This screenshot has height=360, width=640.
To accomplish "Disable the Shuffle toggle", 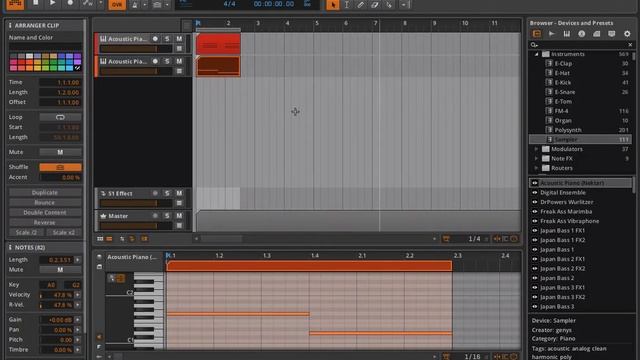I will (x=60, y=167).
